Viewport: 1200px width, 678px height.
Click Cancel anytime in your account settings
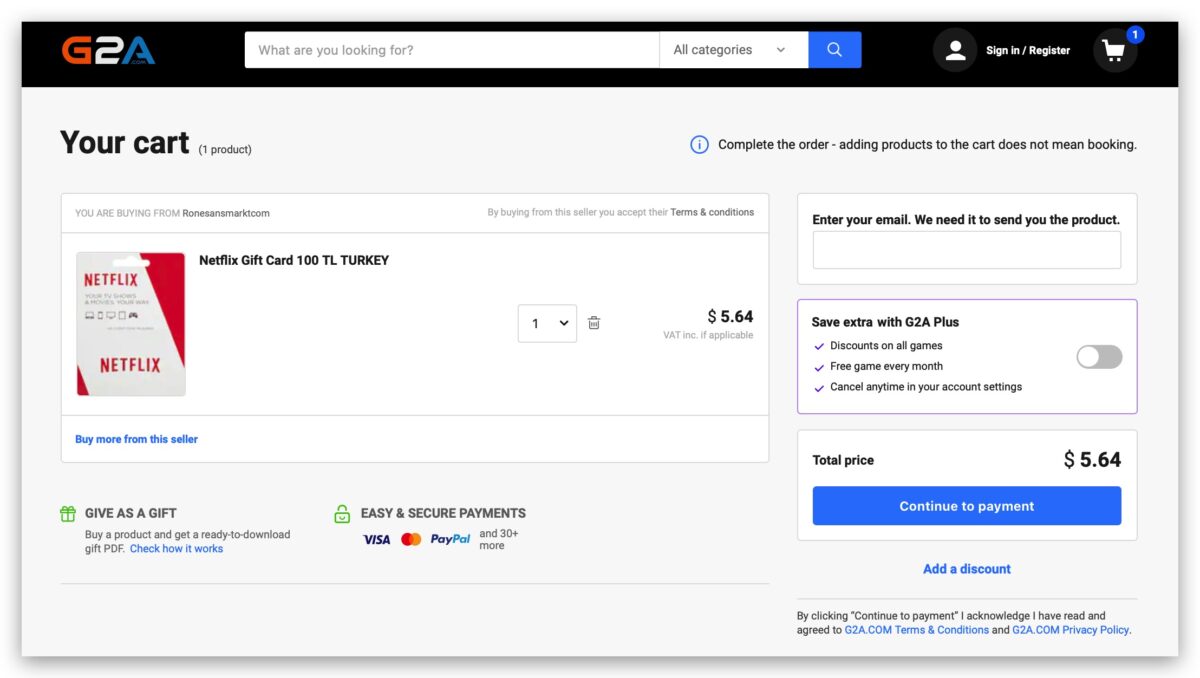pos(926,387)
